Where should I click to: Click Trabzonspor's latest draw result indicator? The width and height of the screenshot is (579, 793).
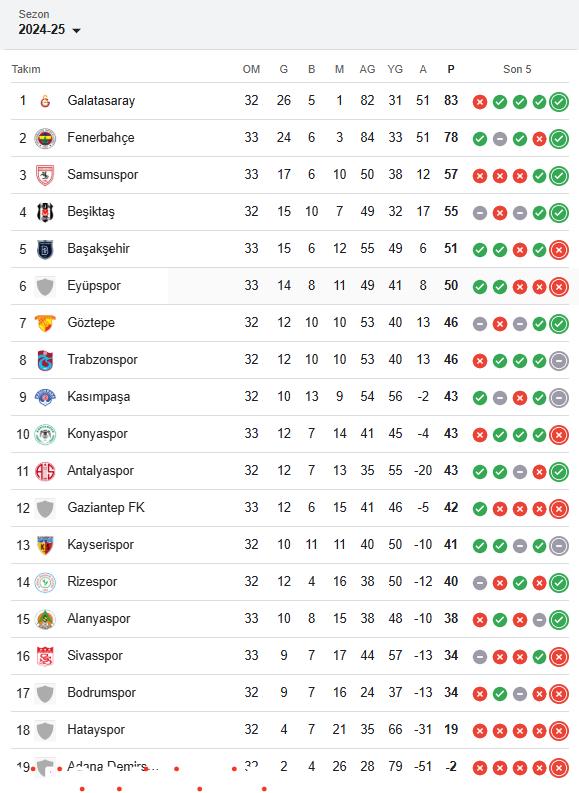point(559,361)
